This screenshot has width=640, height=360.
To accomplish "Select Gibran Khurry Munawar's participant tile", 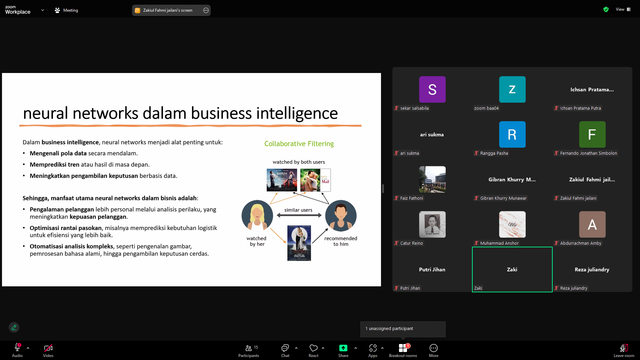I will coord(512,180).
